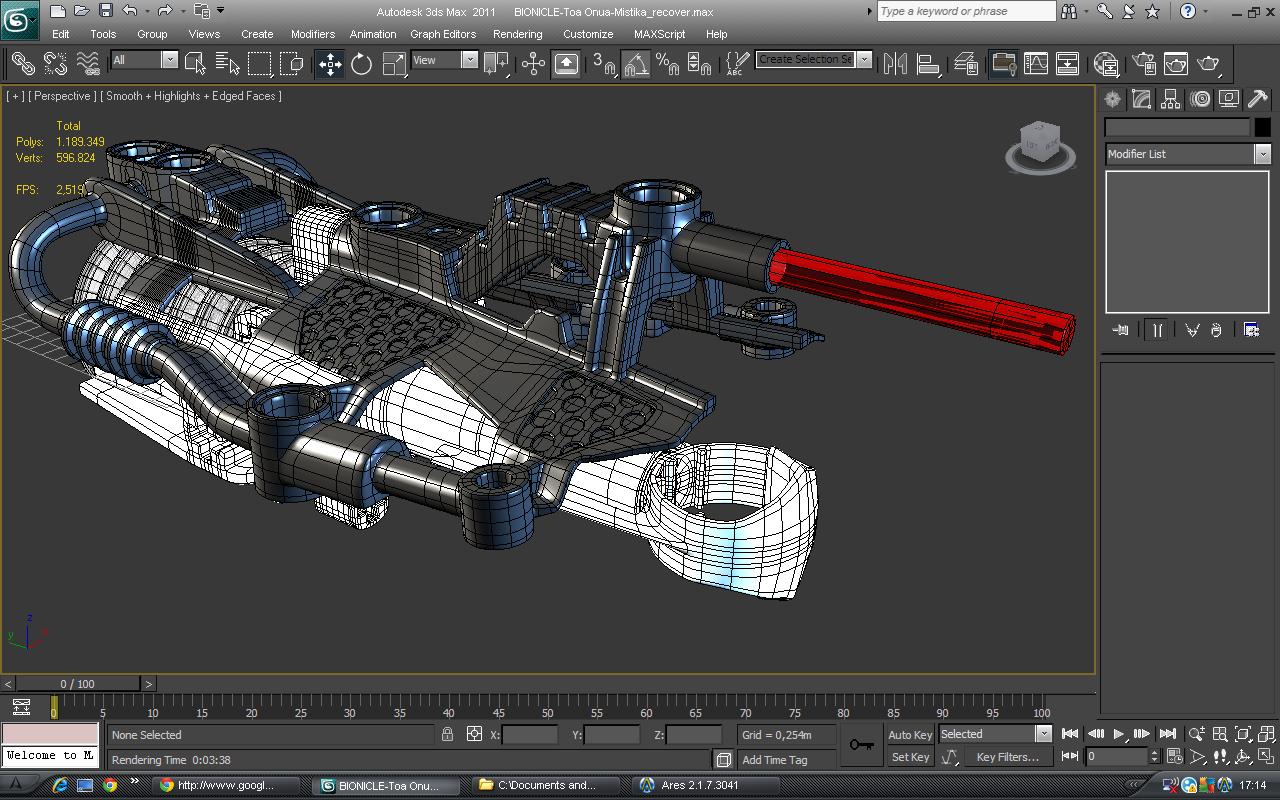Screen dimensions: 1280x800
Task: Open the Hierarchy command panel tab
Action: [1170, 99]
